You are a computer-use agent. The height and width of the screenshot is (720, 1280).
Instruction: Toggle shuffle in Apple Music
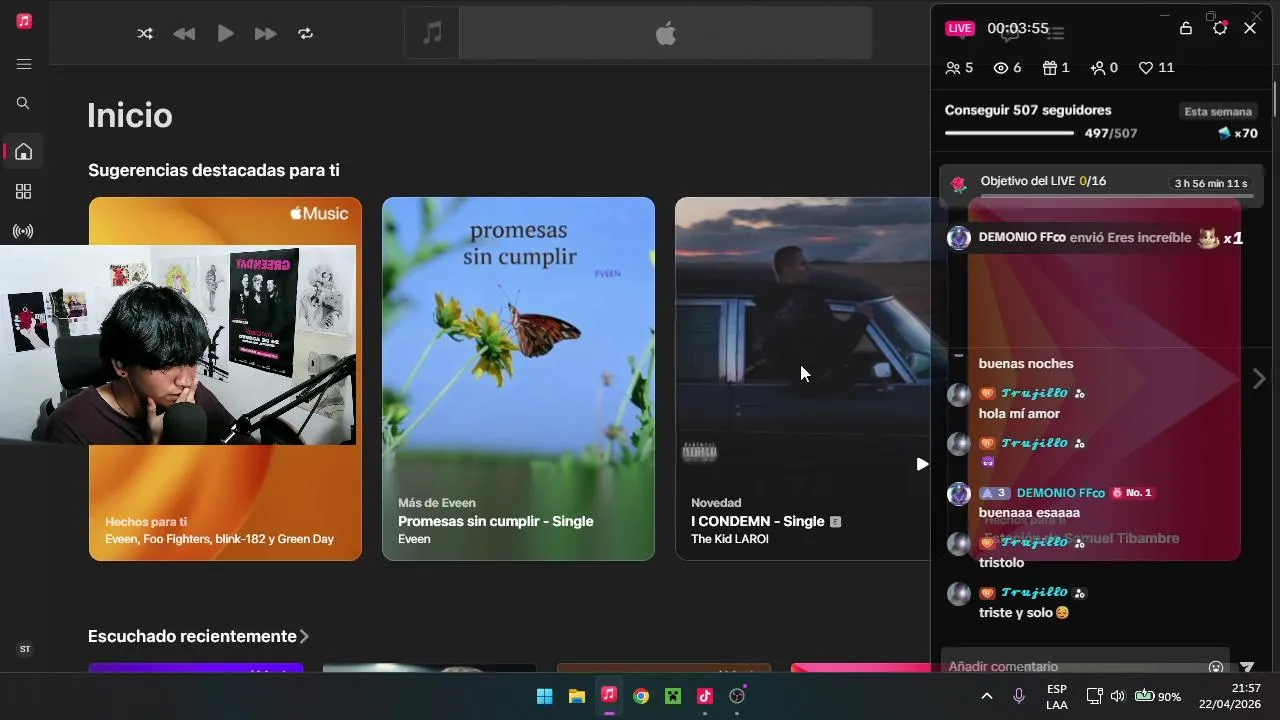click(x=145, y=33)
